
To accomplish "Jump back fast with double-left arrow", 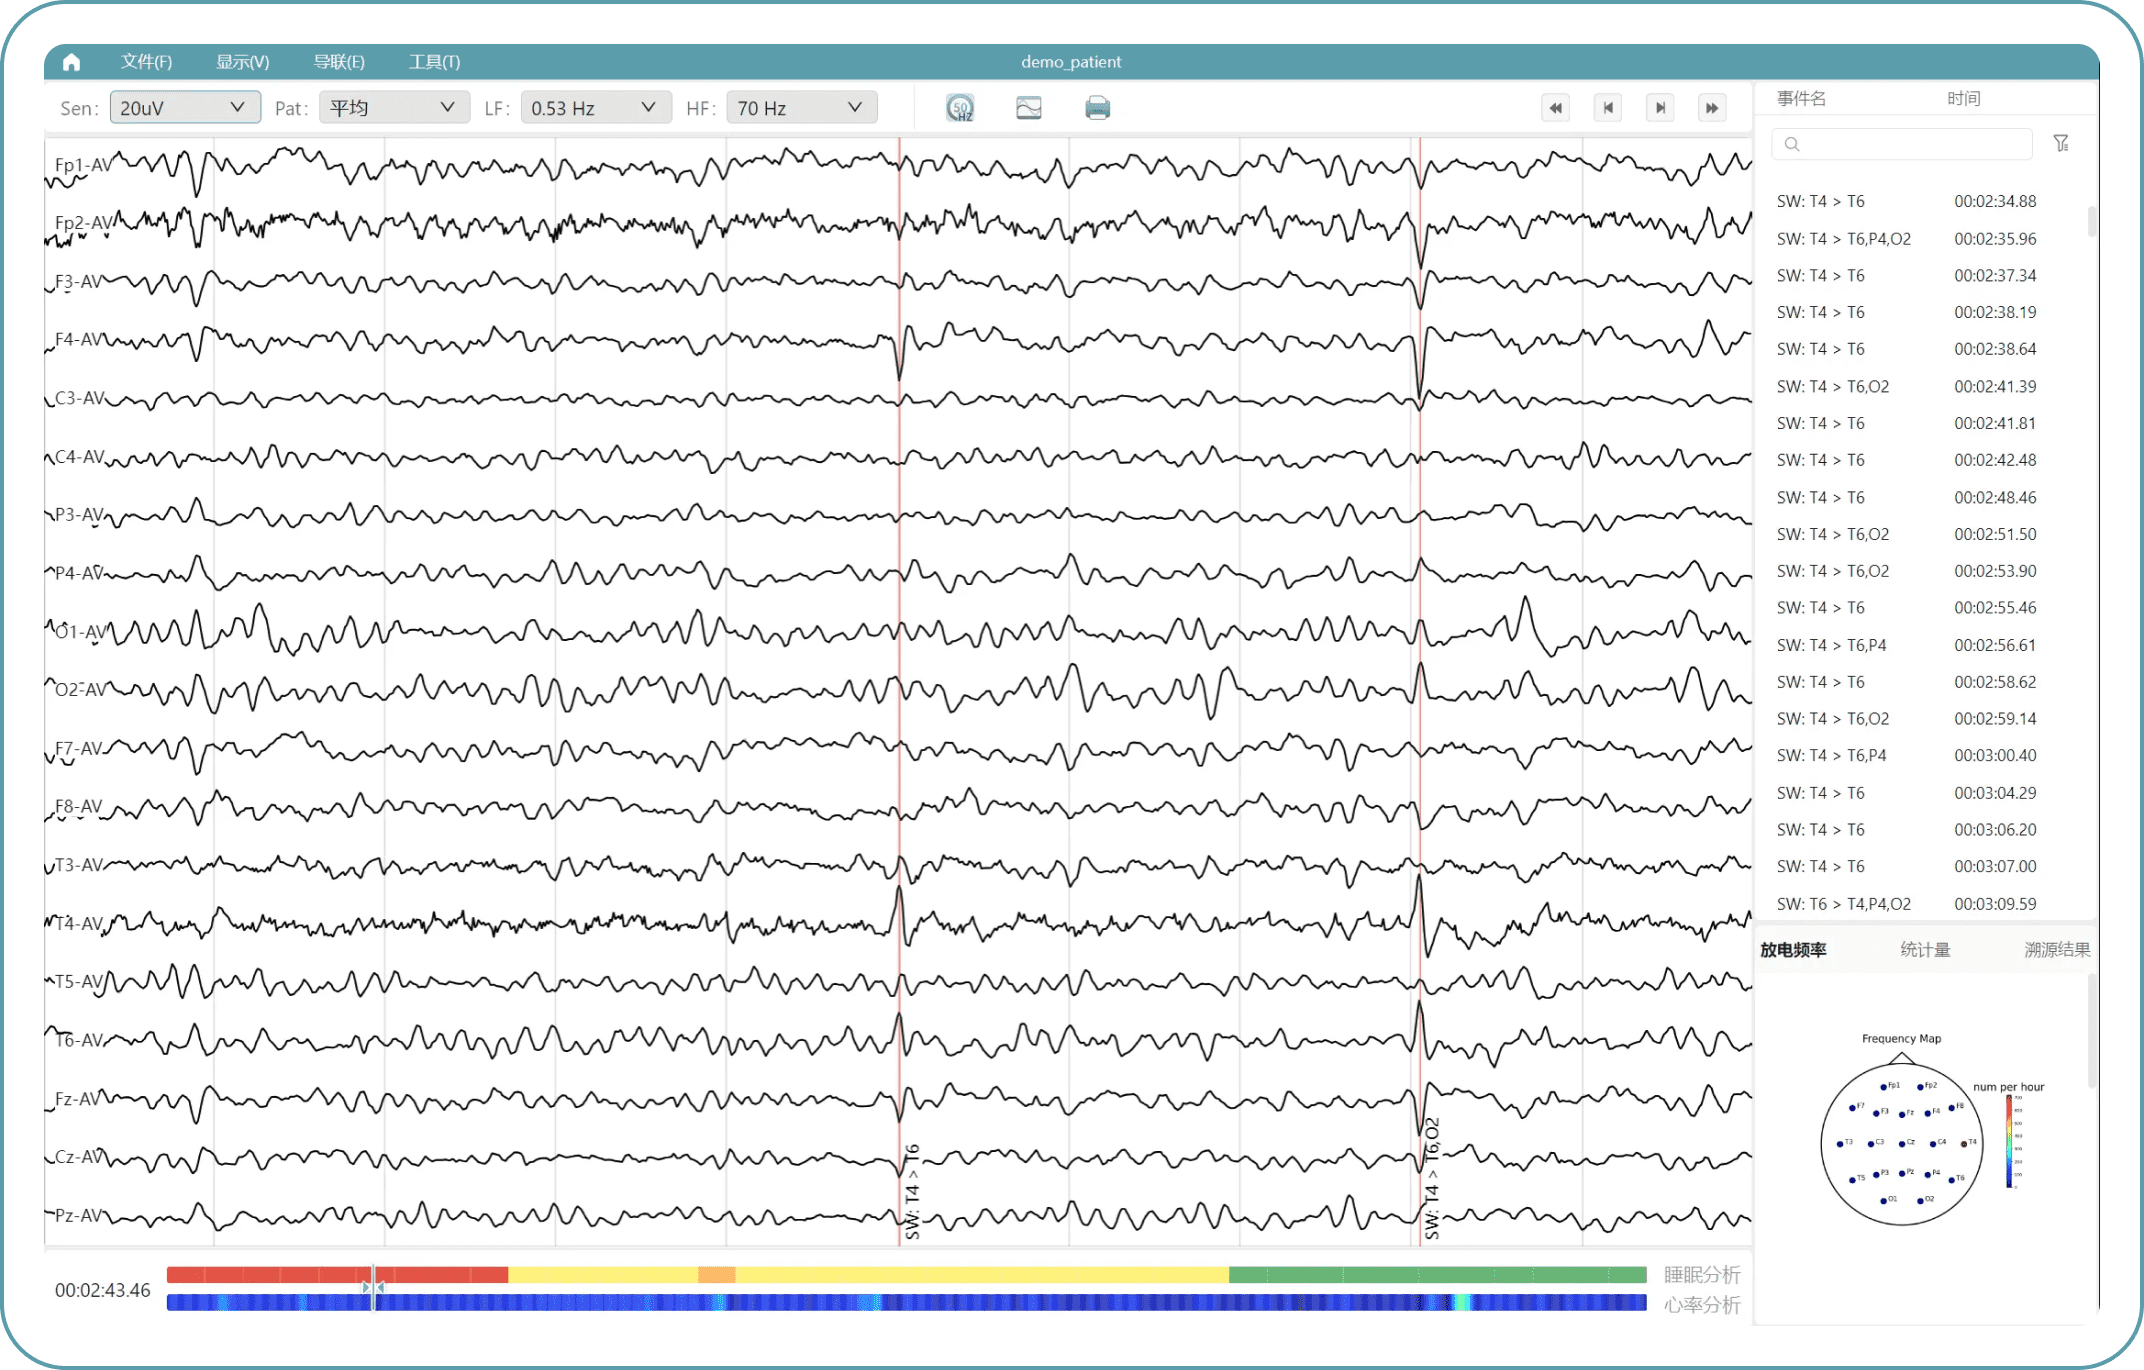I will pos(1556,108).
